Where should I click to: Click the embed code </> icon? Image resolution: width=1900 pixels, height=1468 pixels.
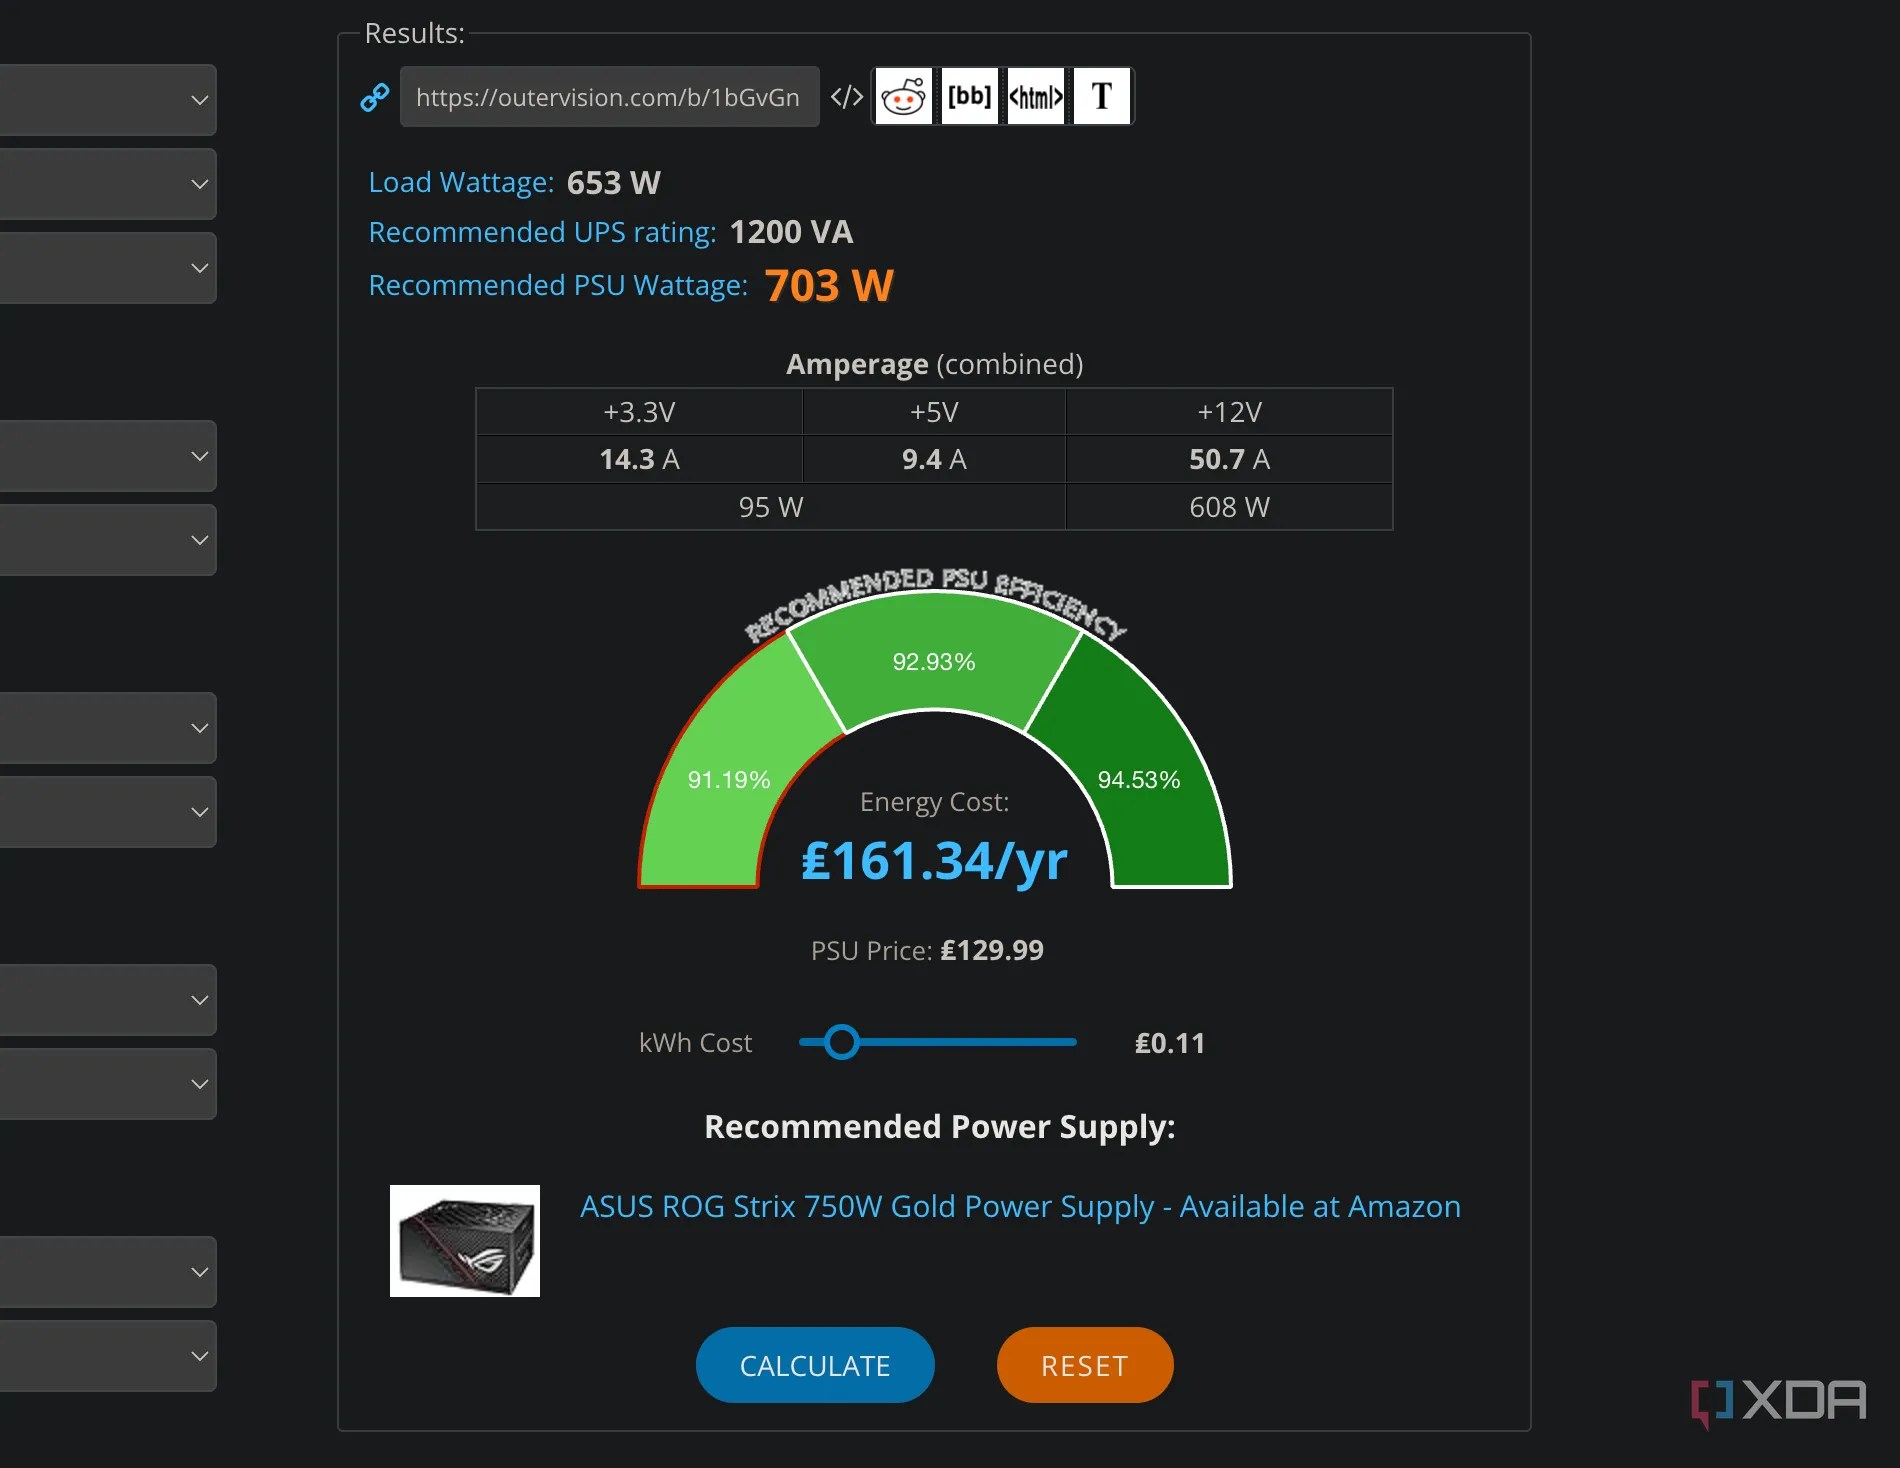(846, 97)
